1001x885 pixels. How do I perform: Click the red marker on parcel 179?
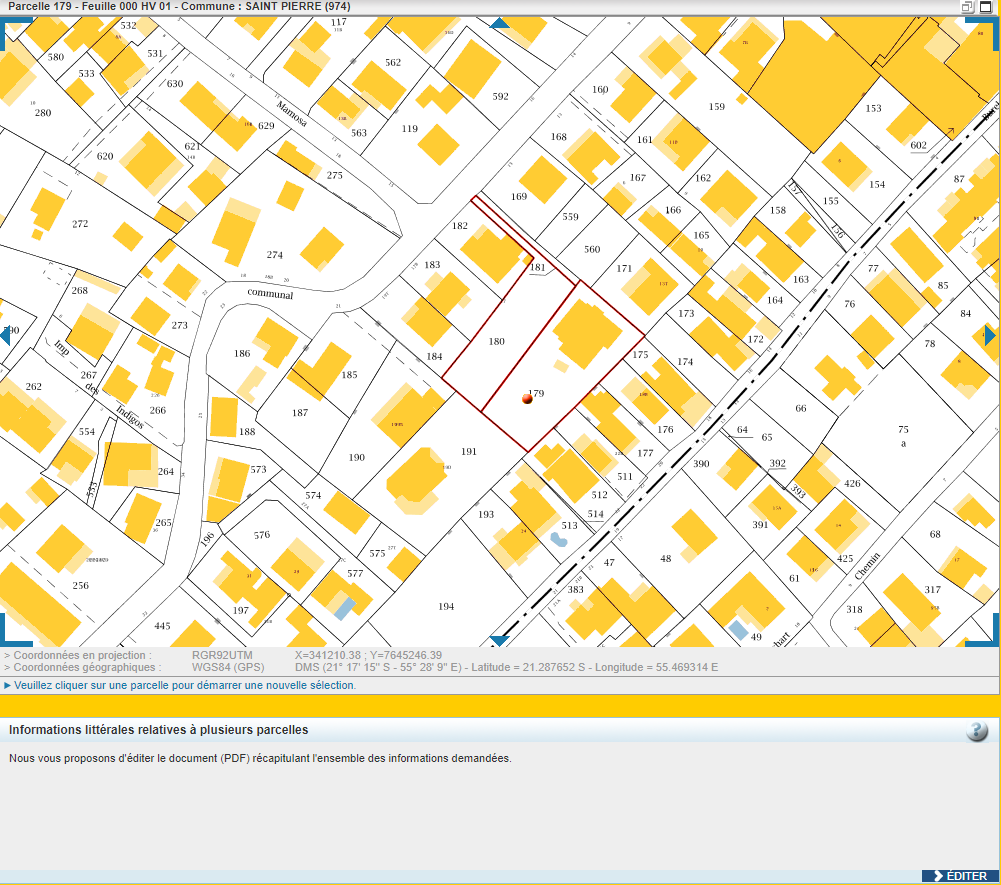[527, 399]
